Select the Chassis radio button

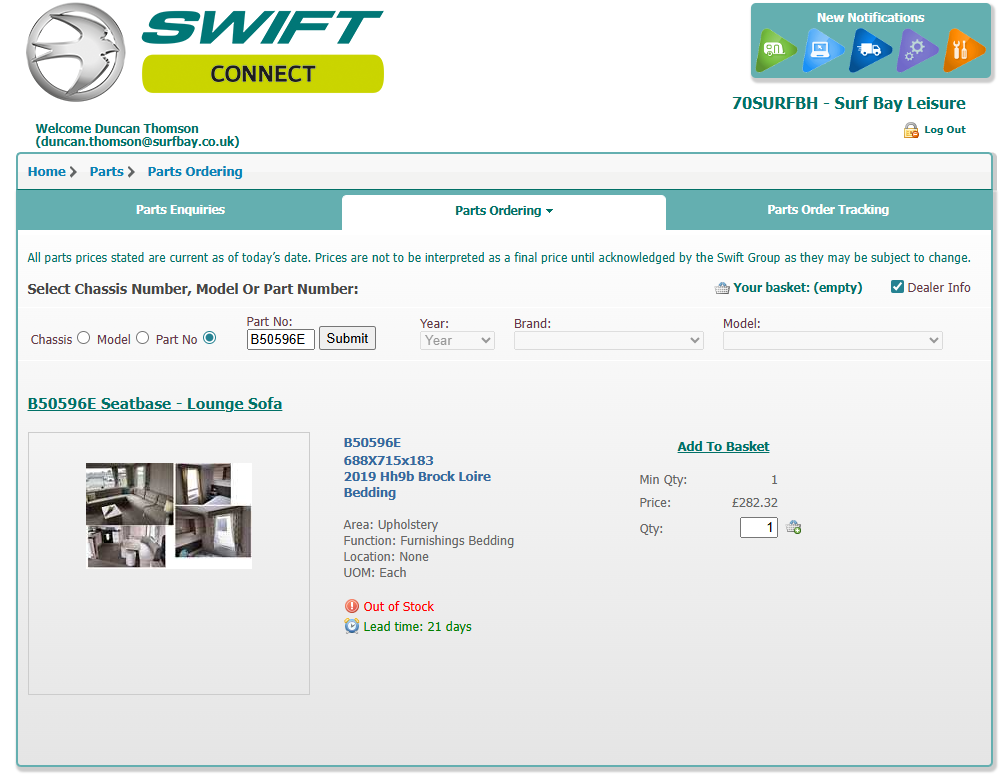pyautogui.click(x=84, y=338)
